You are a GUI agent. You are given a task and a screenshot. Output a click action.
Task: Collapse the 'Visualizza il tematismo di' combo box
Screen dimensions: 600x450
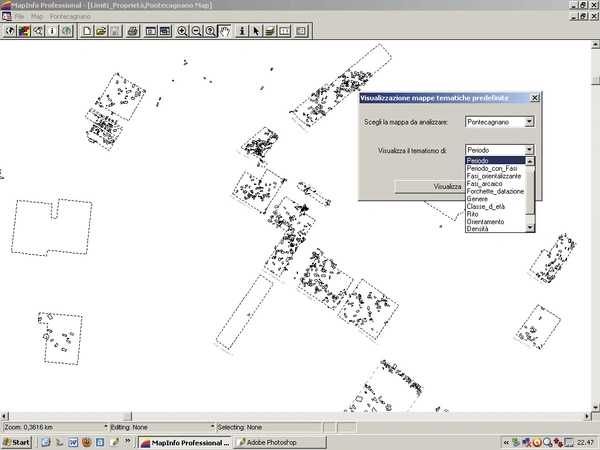(x=529, y=150)
